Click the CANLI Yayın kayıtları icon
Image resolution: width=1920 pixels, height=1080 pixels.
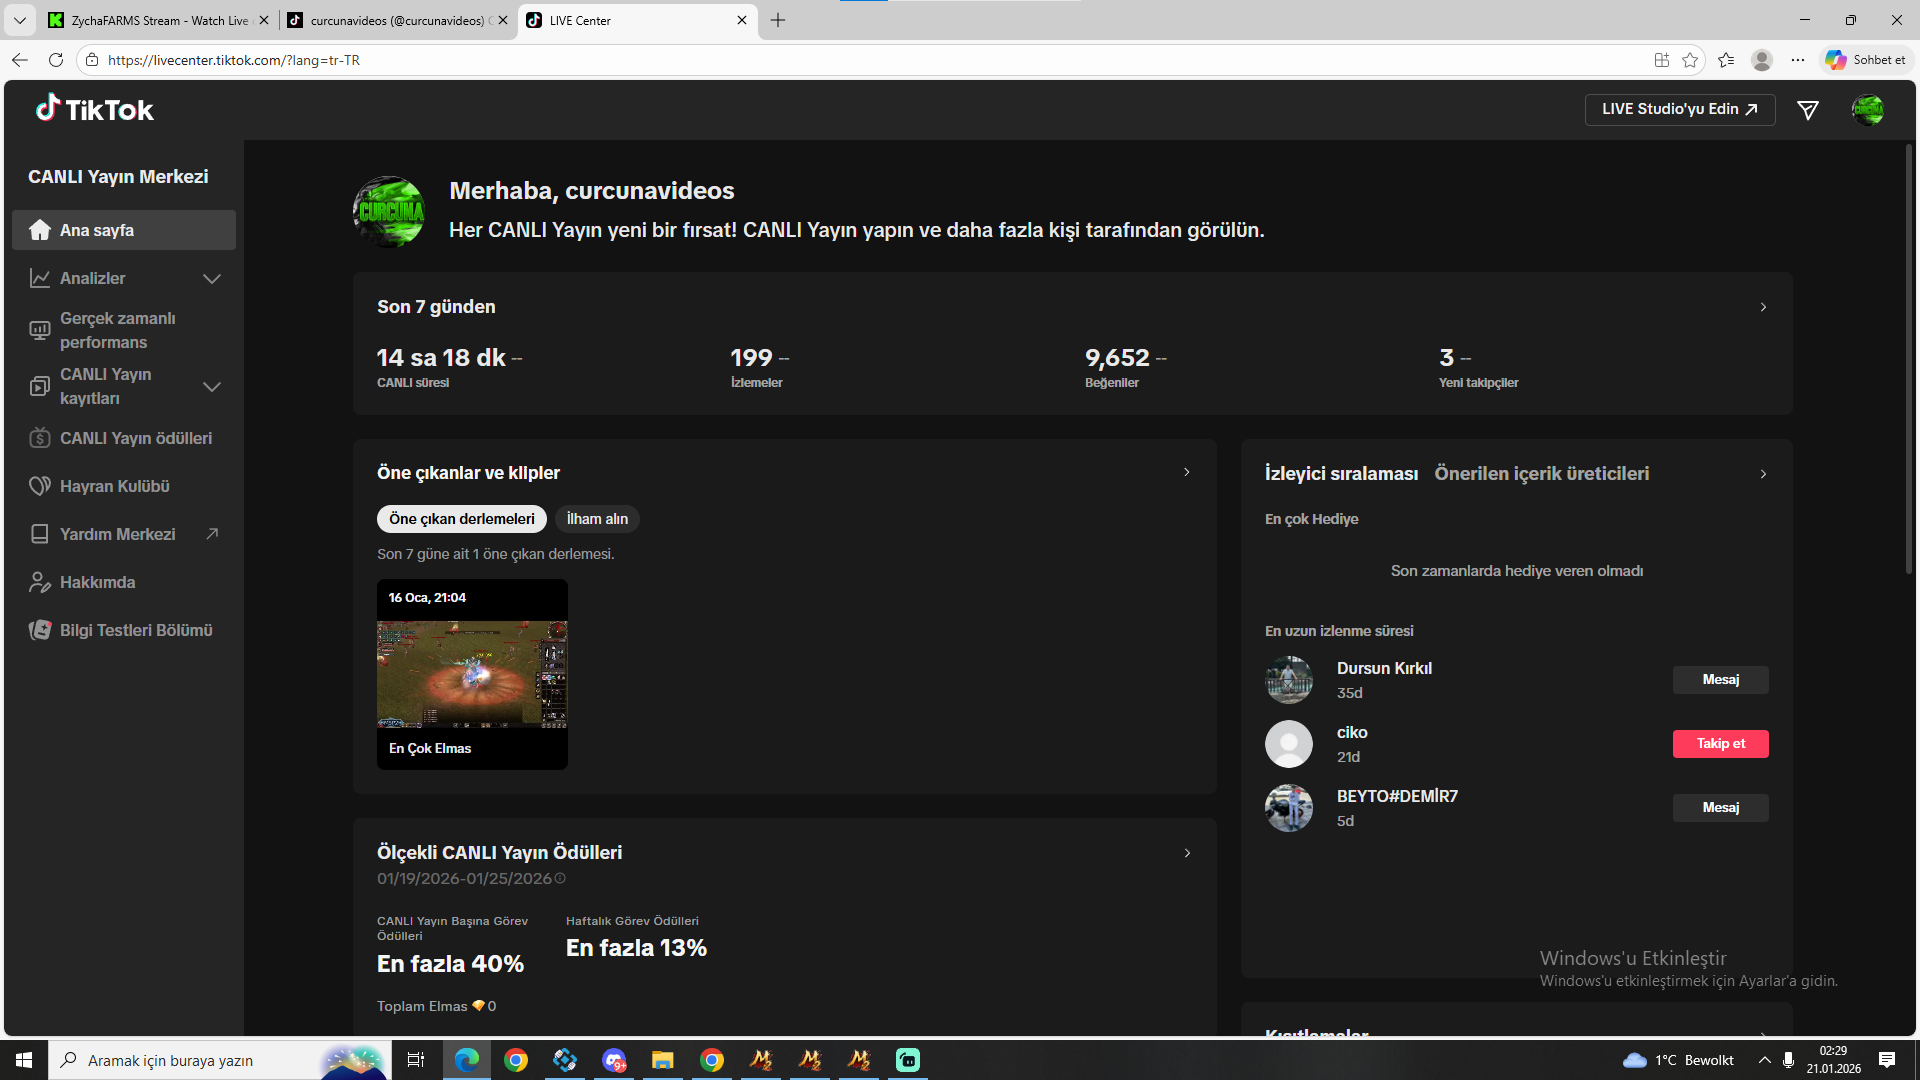pos(40,386)
